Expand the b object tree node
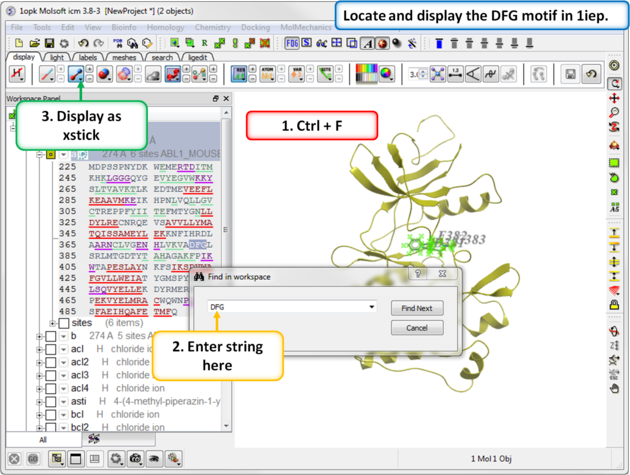The image size is (630, 475). click(x=40, y=337)
